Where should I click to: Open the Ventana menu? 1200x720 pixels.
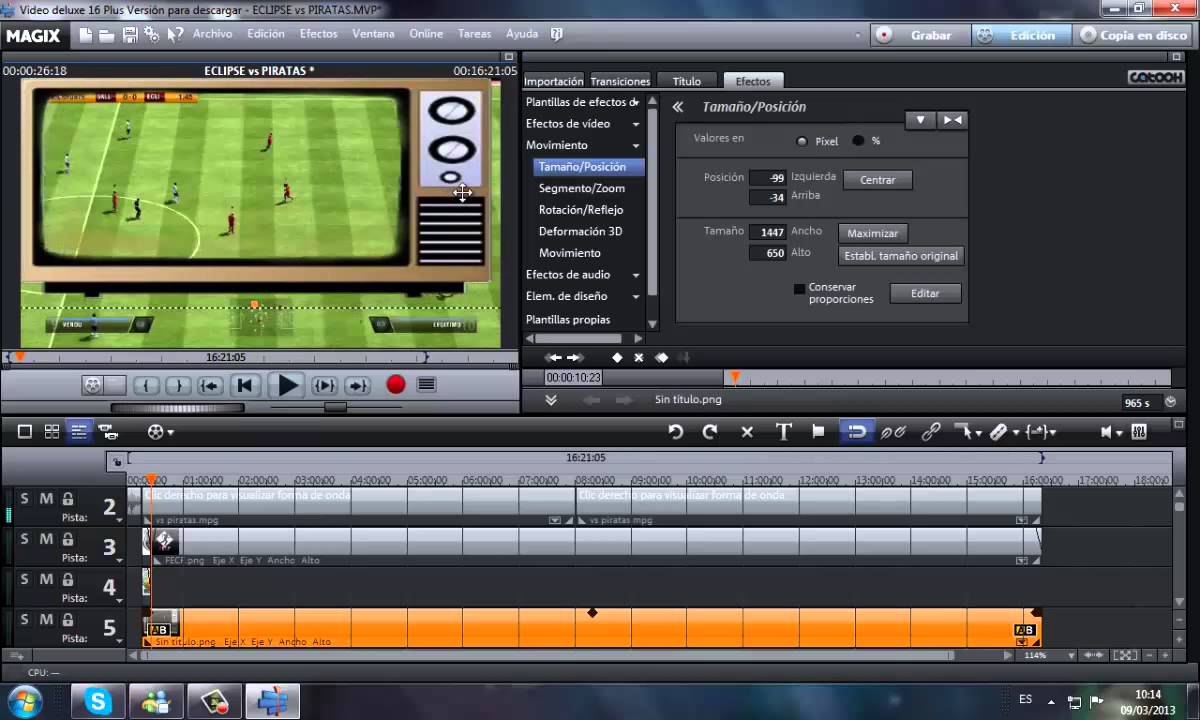373,33
